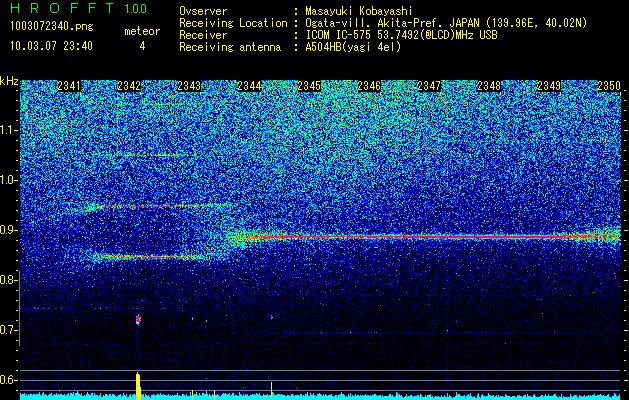Click the bright meteor echo burst near 0.72 kHz
The height and width of the screenshot is (400, 629).
[x=138, y=319]
